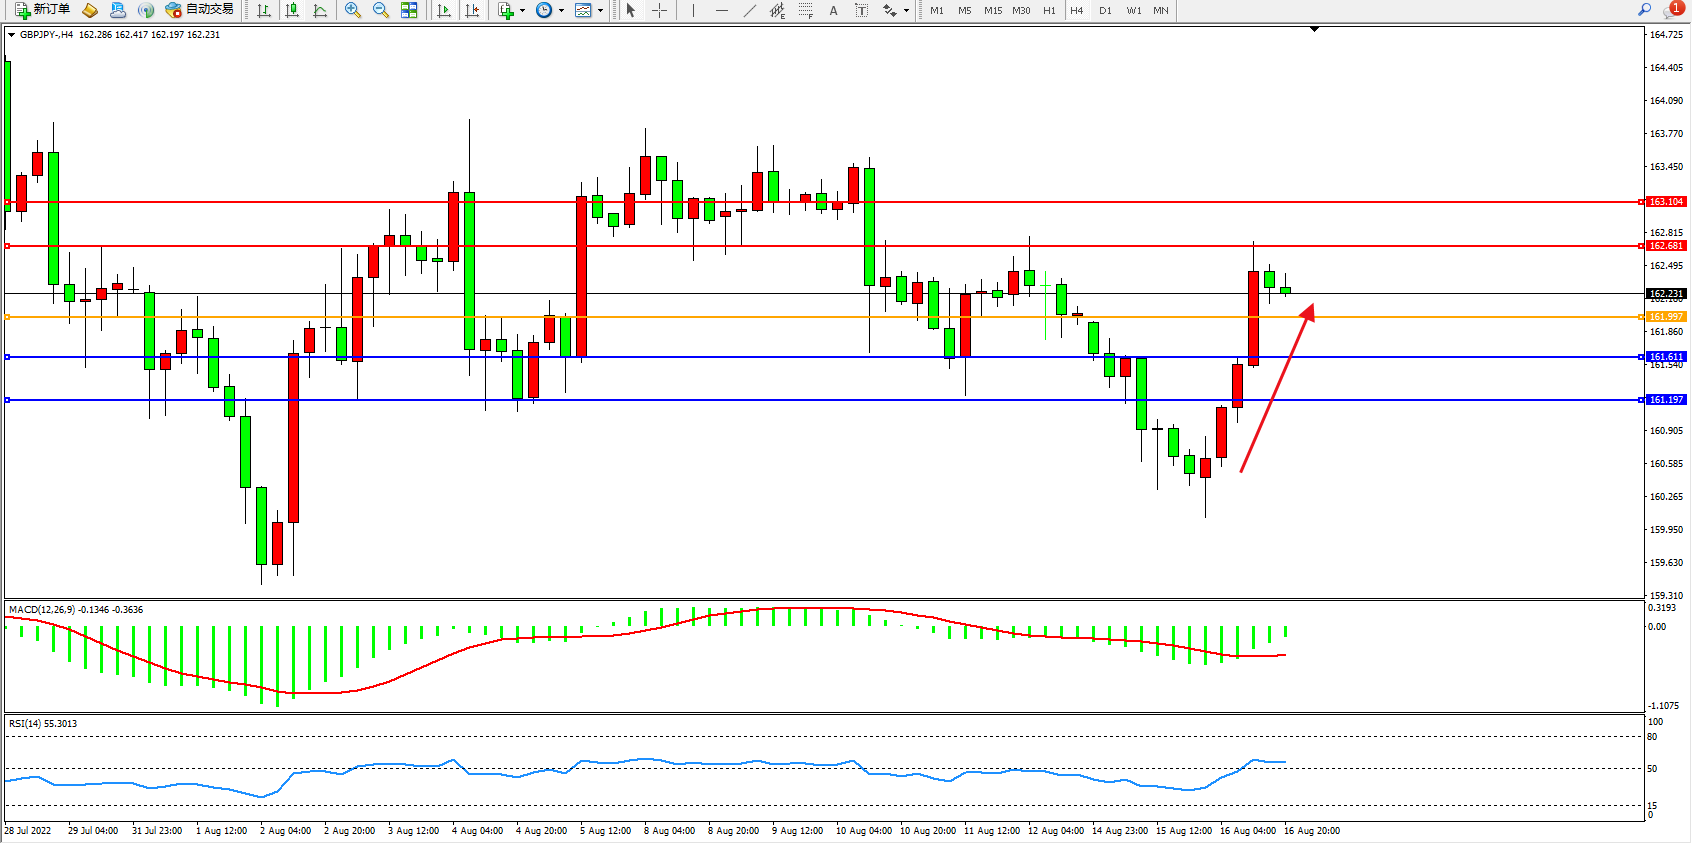This screenshot has width=1692, height=844.
Task: Select the crosshair tool
Action: tap(660, 10)
